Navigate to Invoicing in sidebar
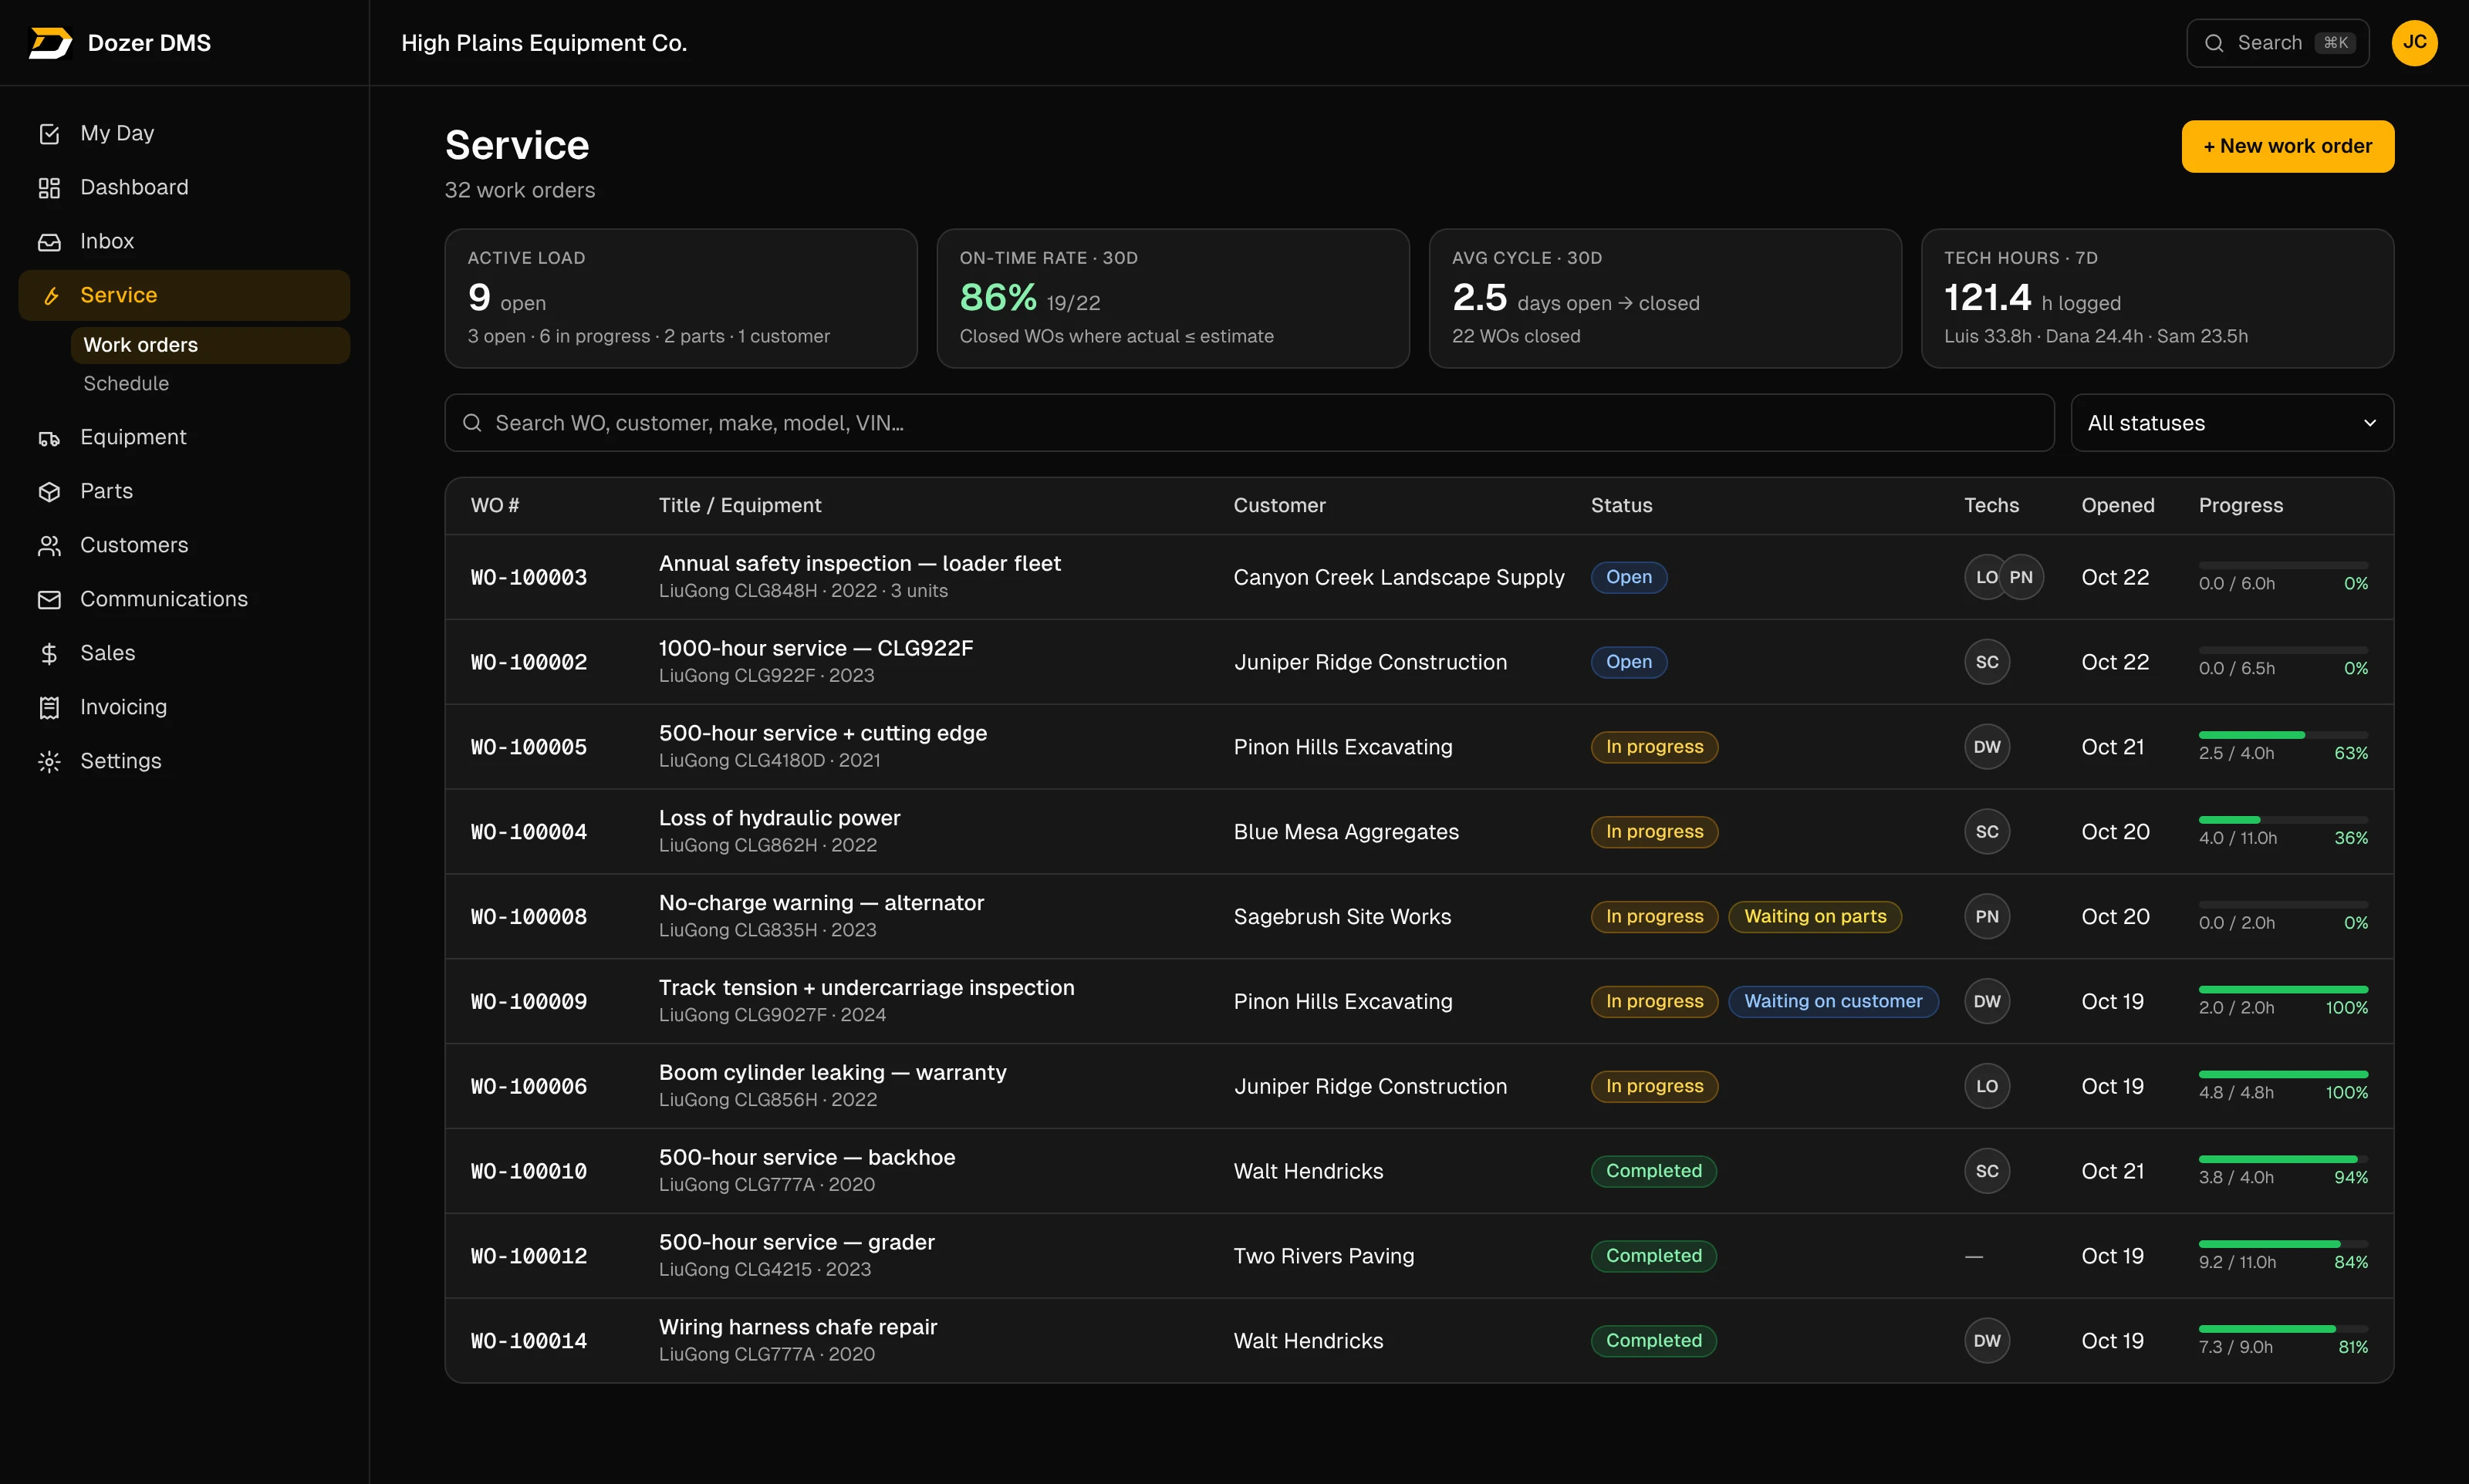 tap(184, 708)
